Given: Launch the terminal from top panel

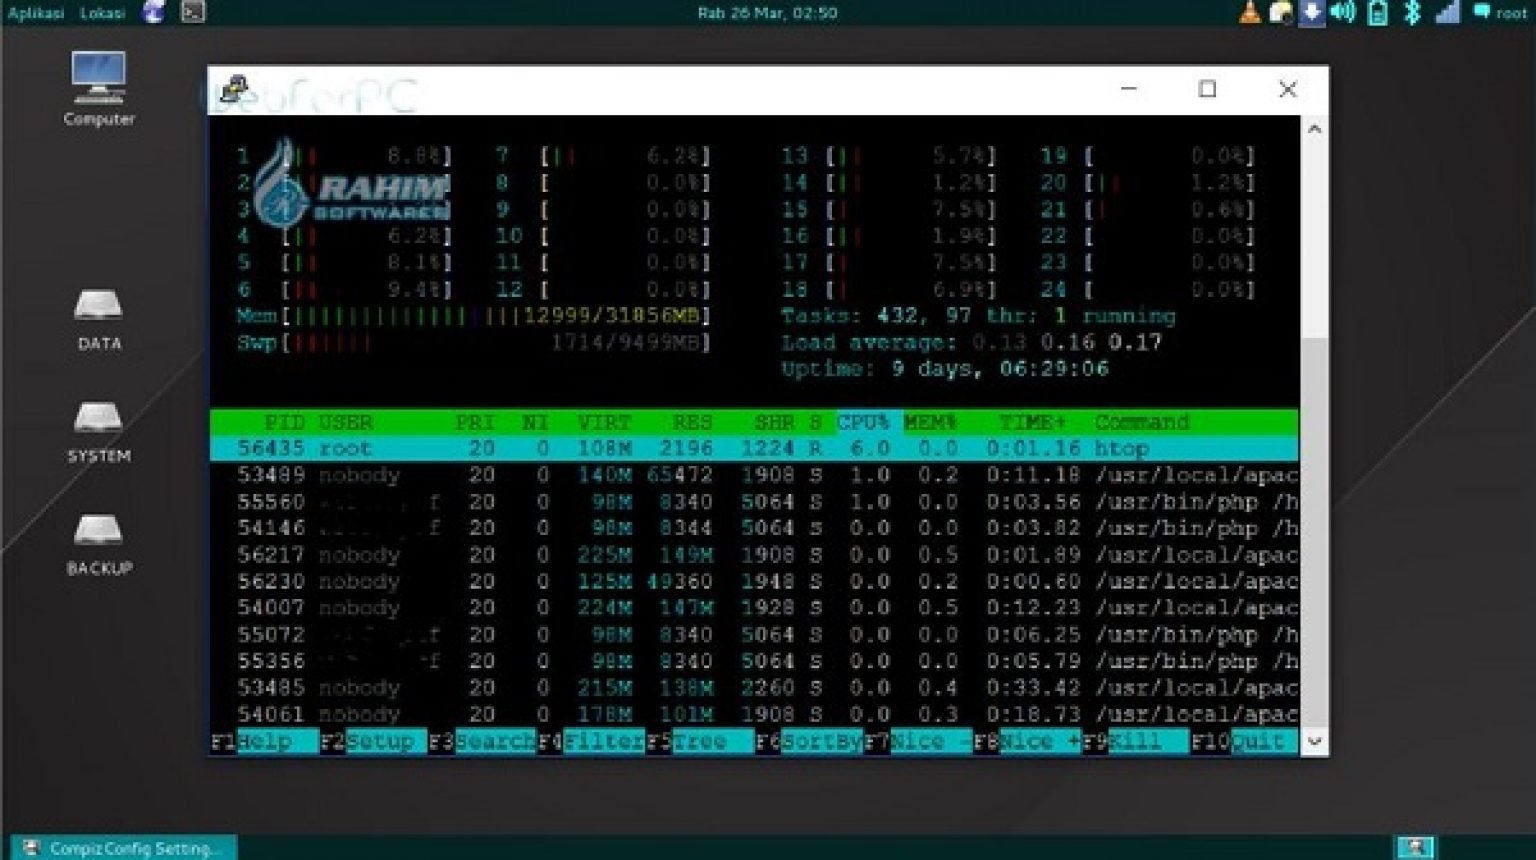Looking at the screenshot, I should tap(193, 12).
